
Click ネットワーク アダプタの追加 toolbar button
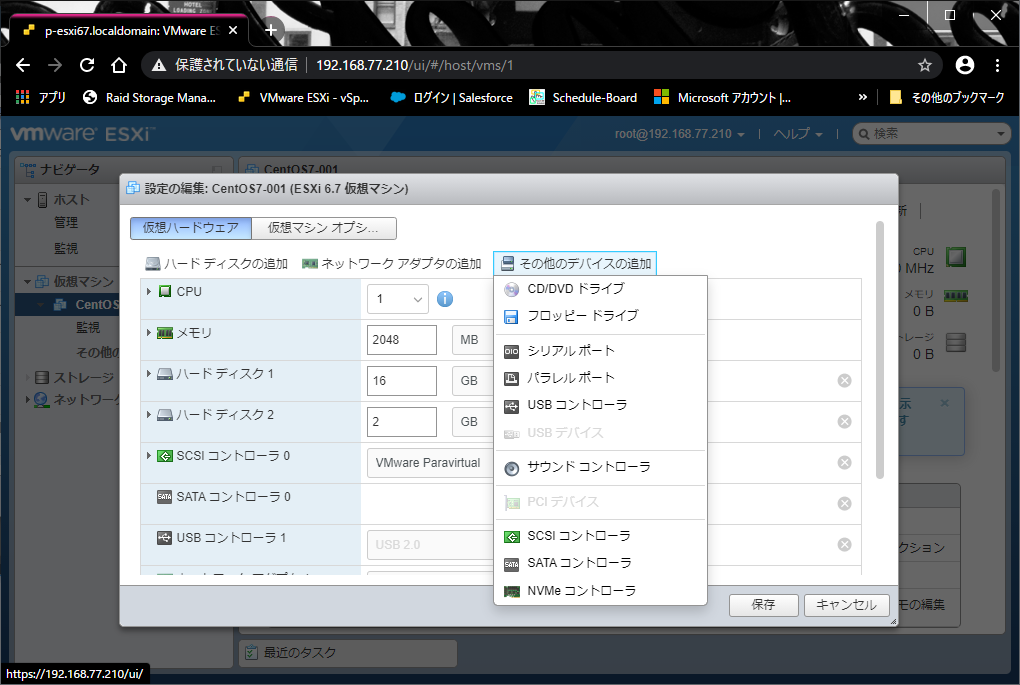coord(392,263)
